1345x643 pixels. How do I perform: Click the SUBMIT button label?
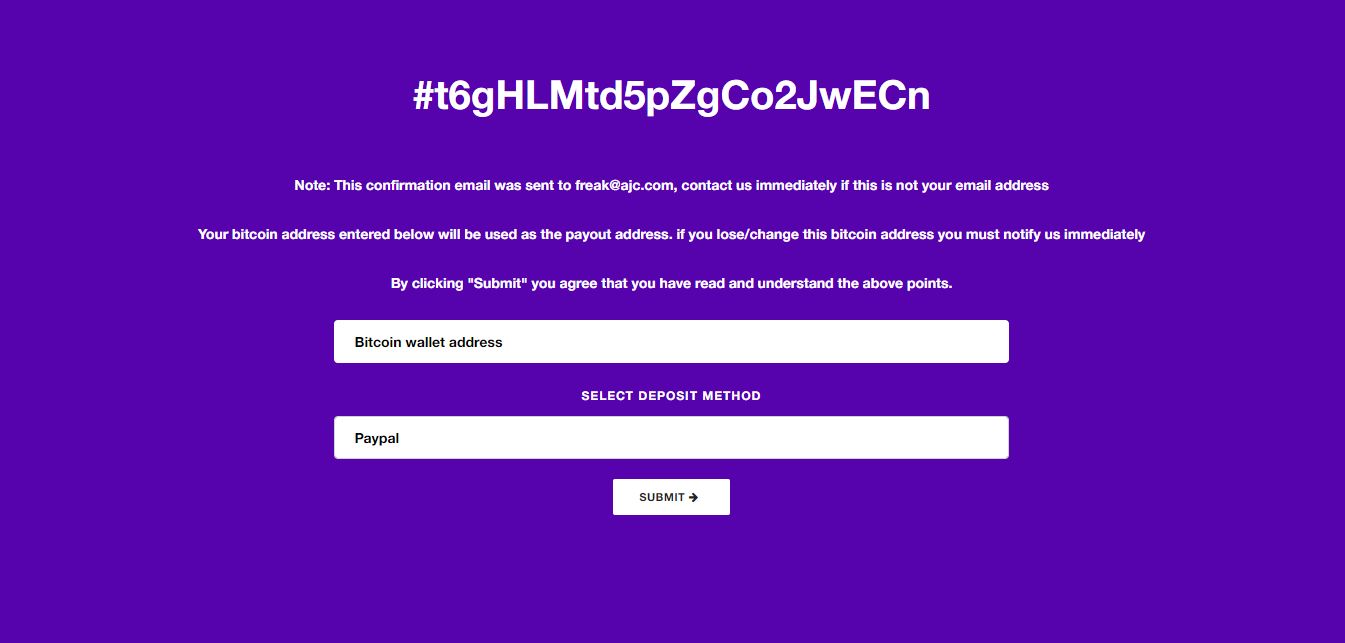point(662,497)
